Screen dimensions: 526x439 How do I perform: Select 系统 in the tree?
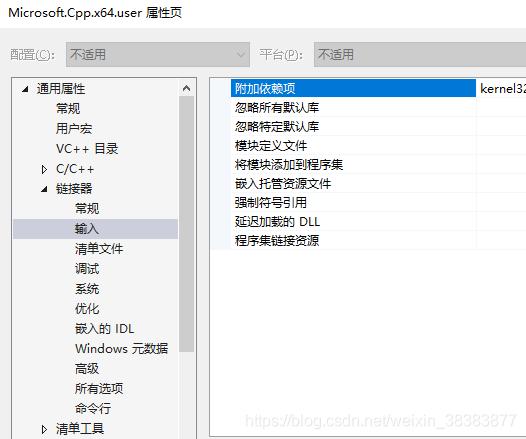87,289
